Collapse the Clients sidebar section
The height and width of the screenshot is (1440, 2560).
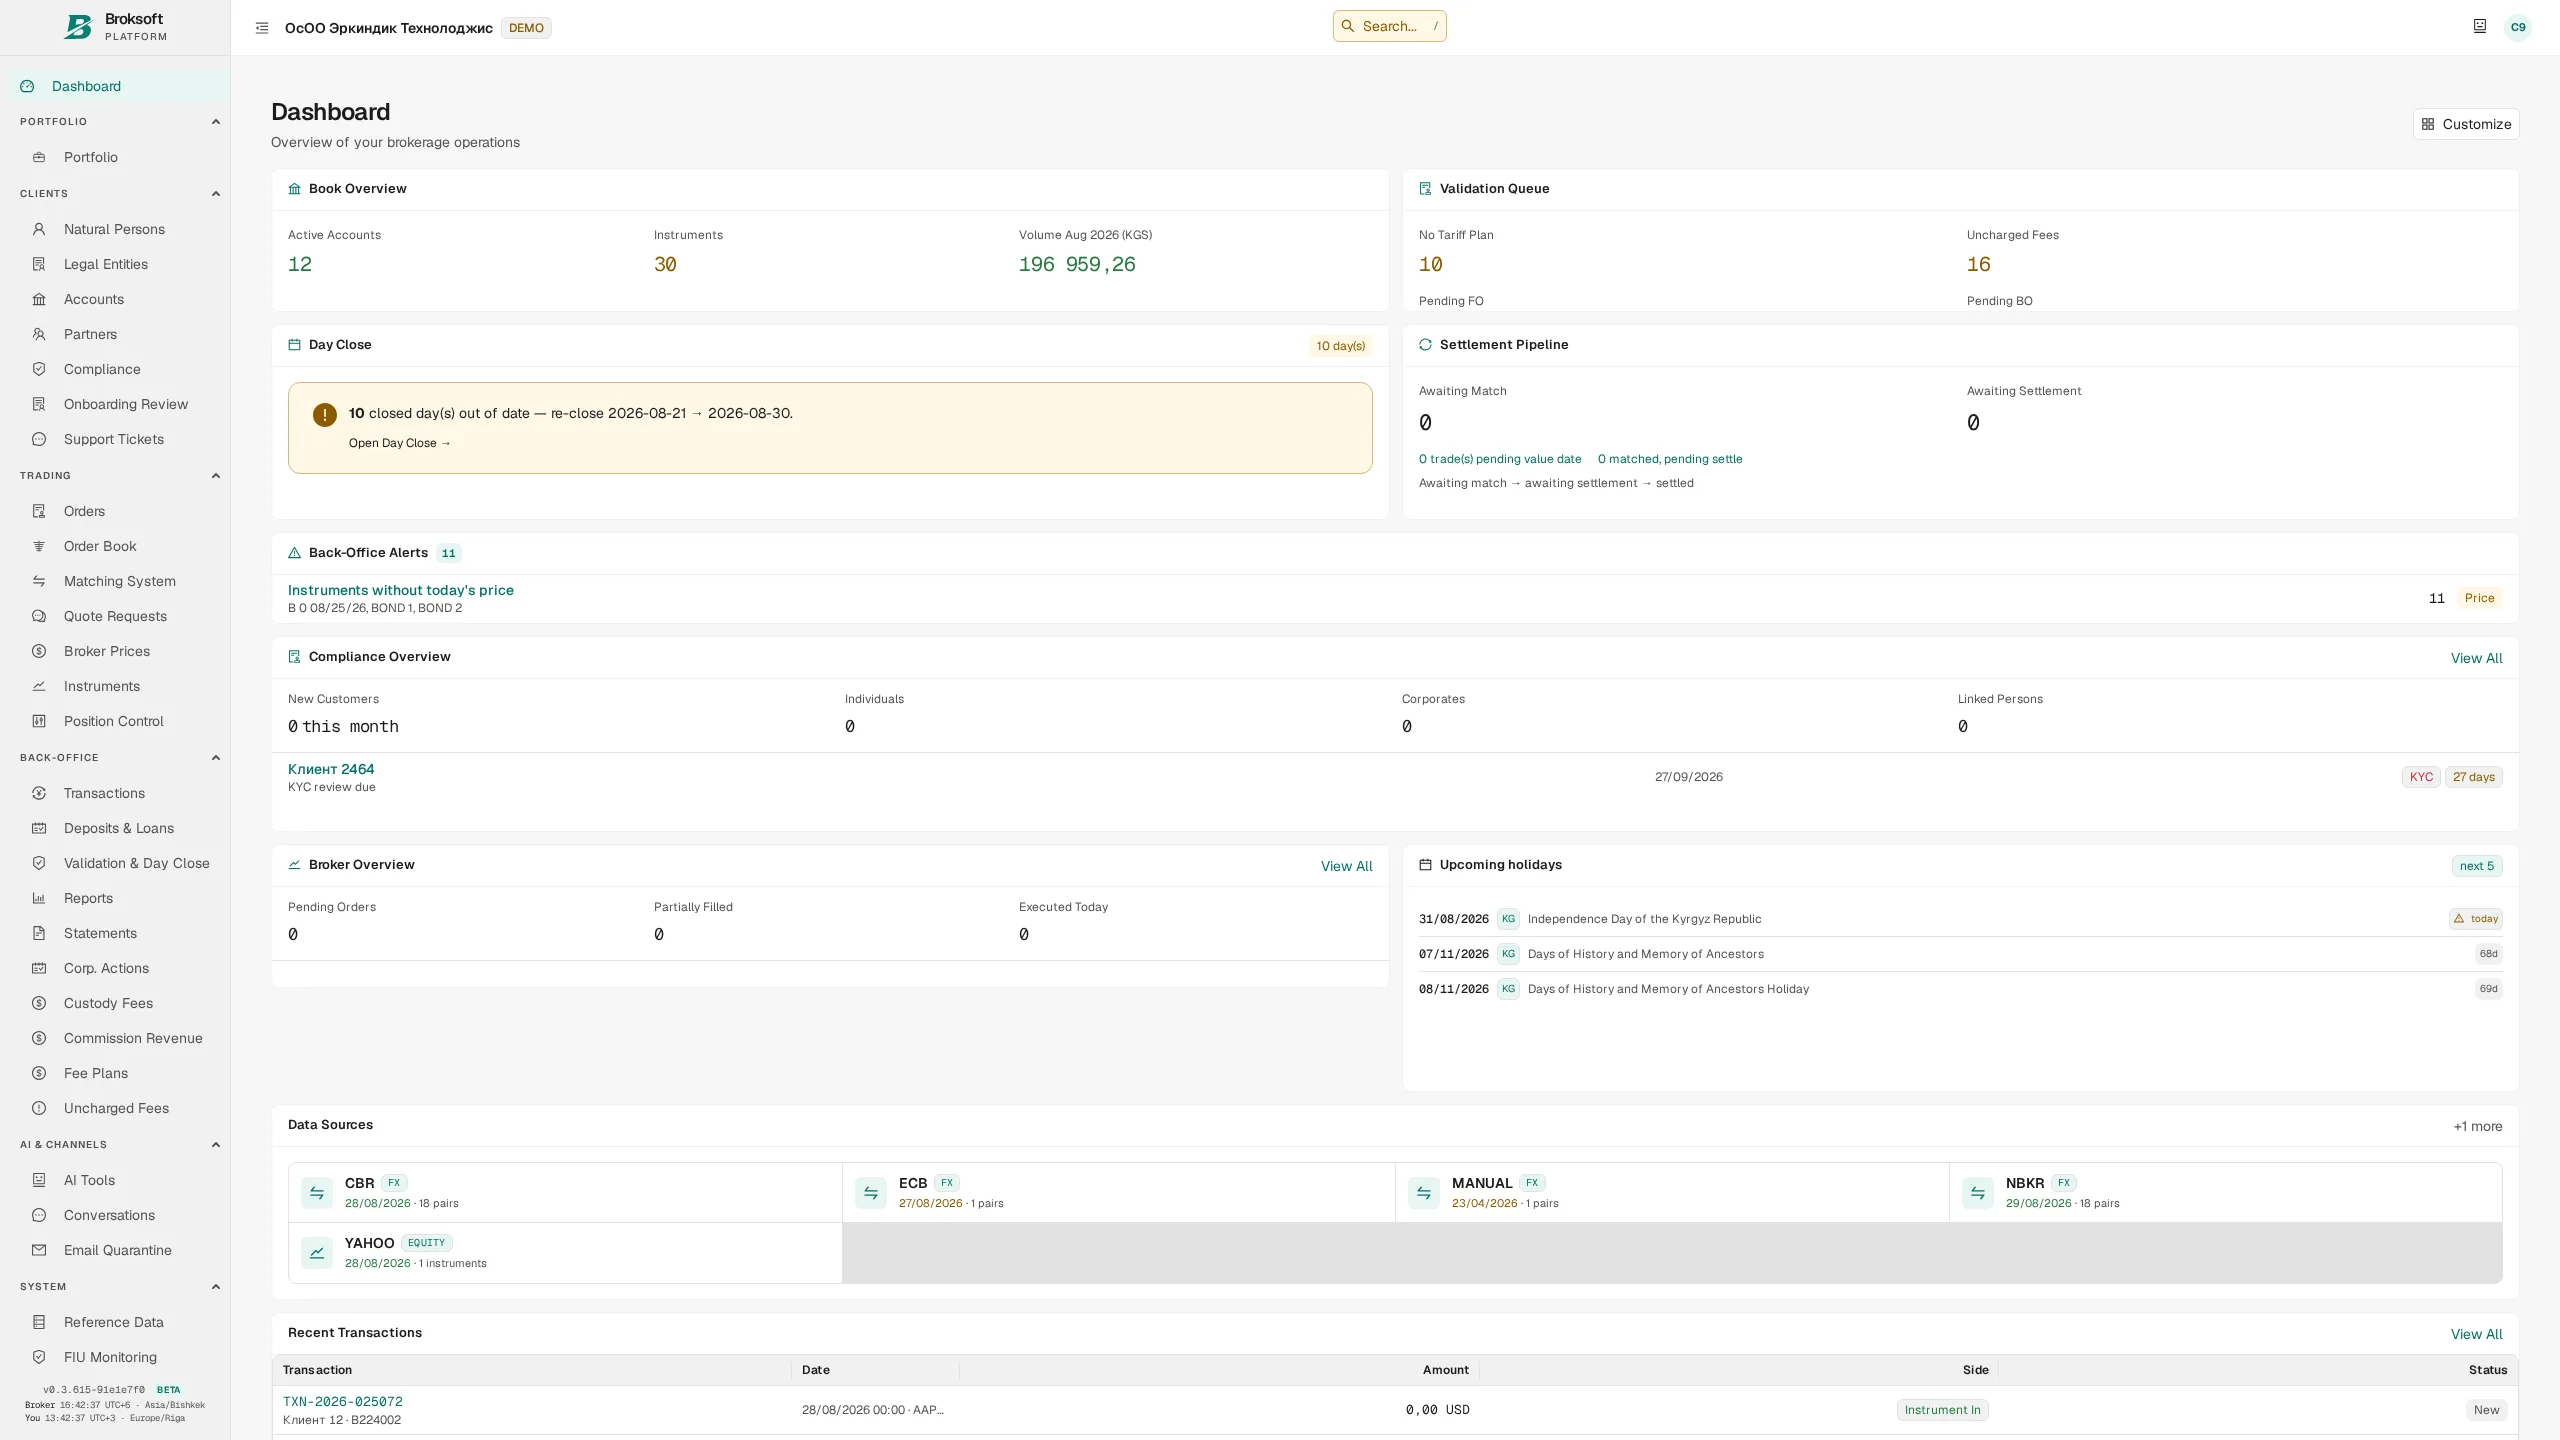215,194
